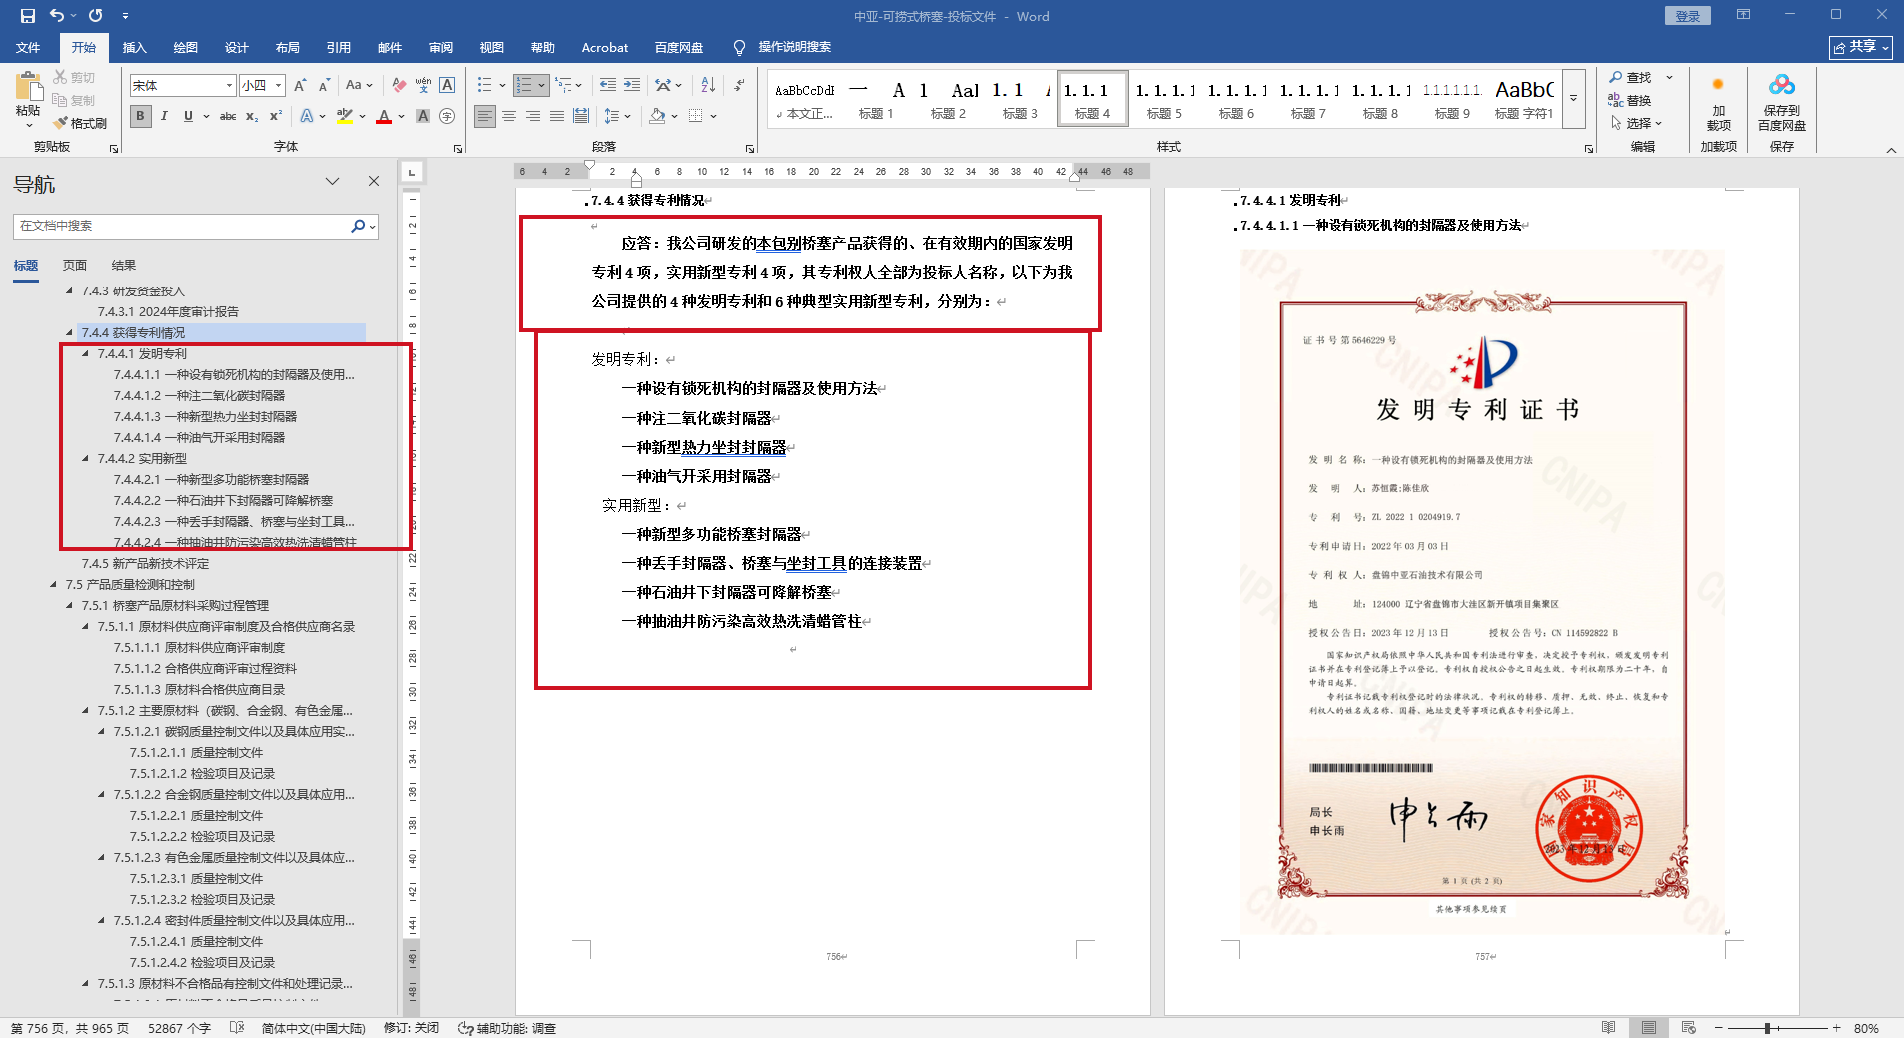Decrease font size with shrink font icon
This screenshot has width=1904, height=1038.
pos(324,86)
